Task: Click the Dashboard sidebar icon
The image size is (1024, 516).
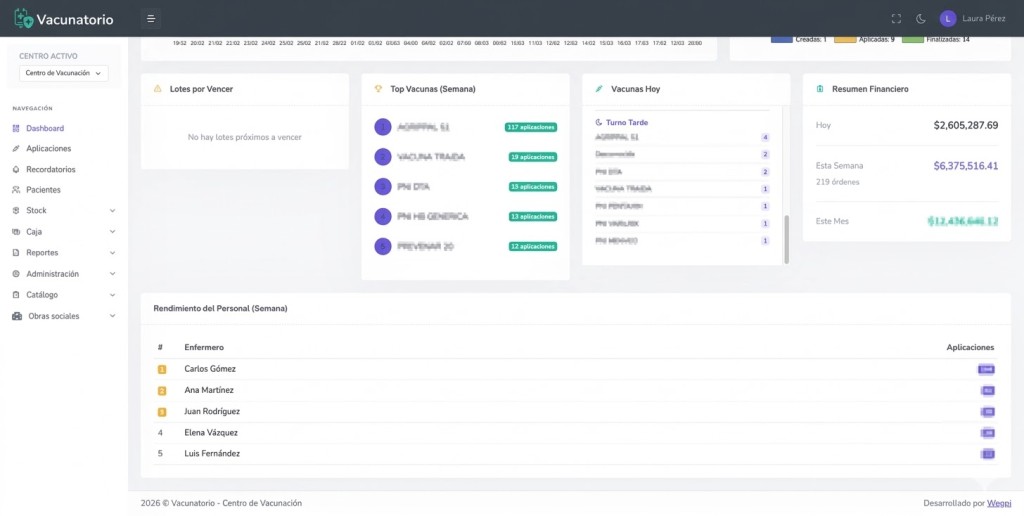Action: coord(16,129)
